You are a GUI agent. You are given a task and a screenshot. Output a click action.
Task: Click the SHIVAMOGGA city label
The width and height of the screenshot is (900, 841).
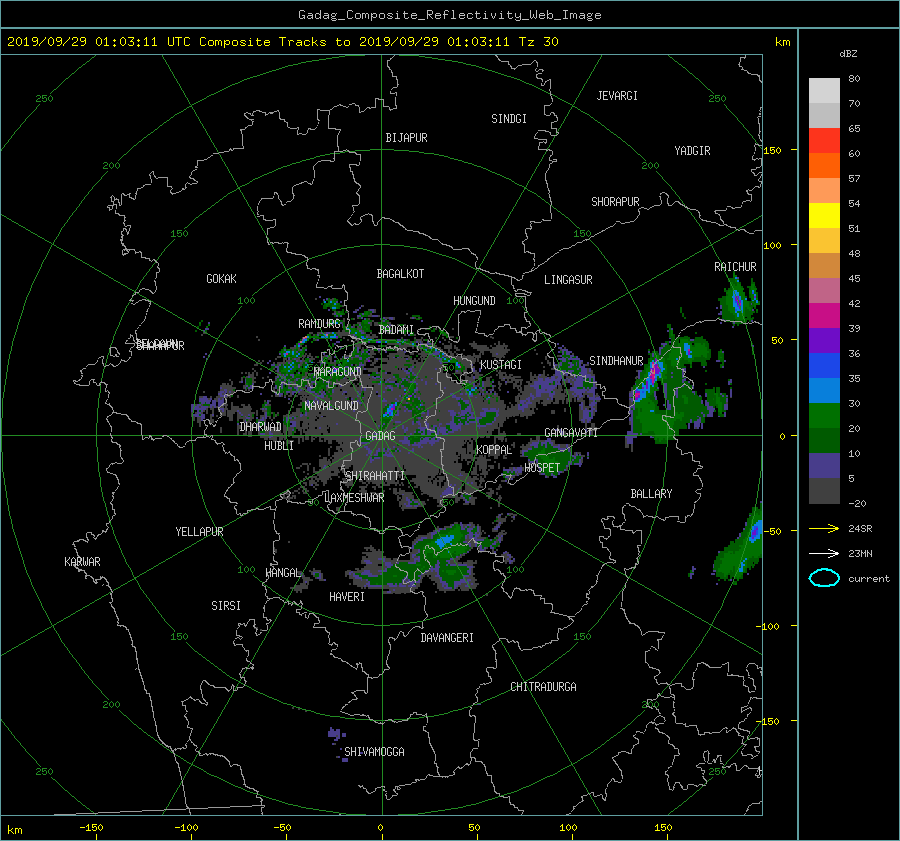point(374,751)
